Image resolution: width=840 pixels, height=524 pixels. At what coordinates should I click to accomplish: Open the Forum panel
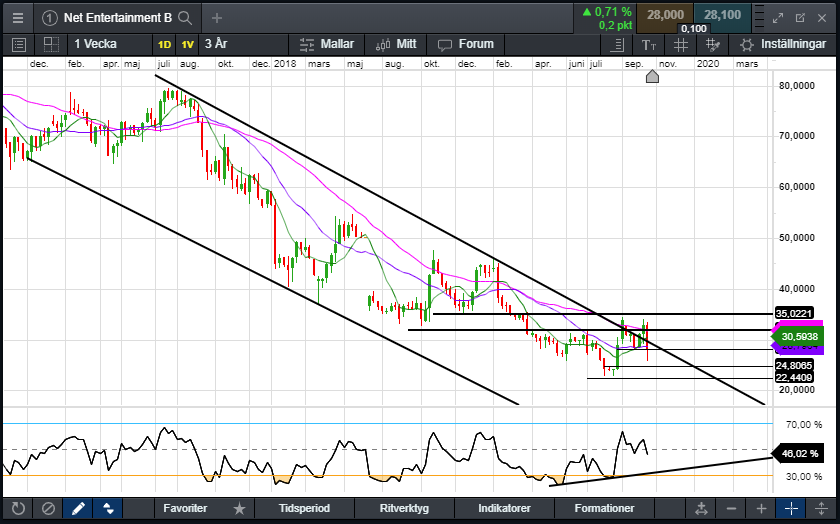pos(466,44)
